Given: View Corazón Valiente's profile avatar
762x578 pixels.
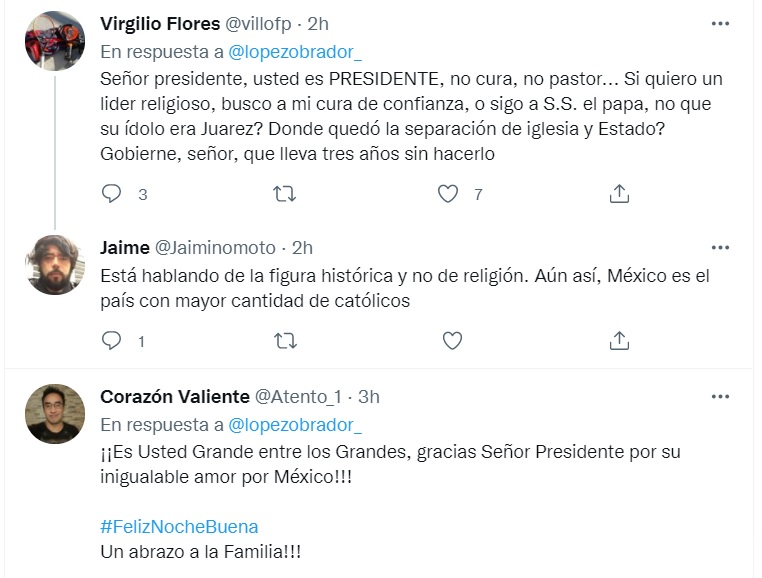Looking at the screenshot, I should [55, 414].
